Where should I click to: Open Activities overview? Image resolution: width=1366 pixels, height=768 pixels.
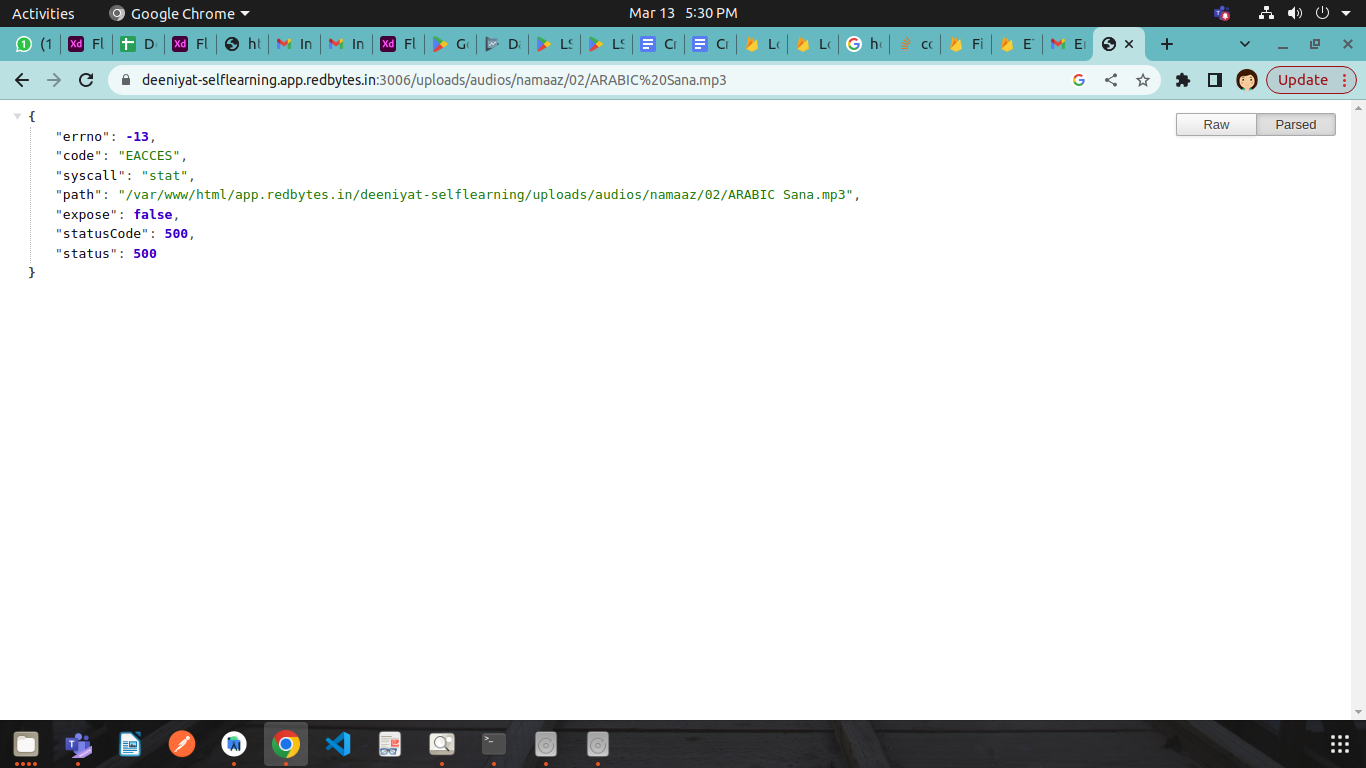pyautogui.click(x=43, y=14)
